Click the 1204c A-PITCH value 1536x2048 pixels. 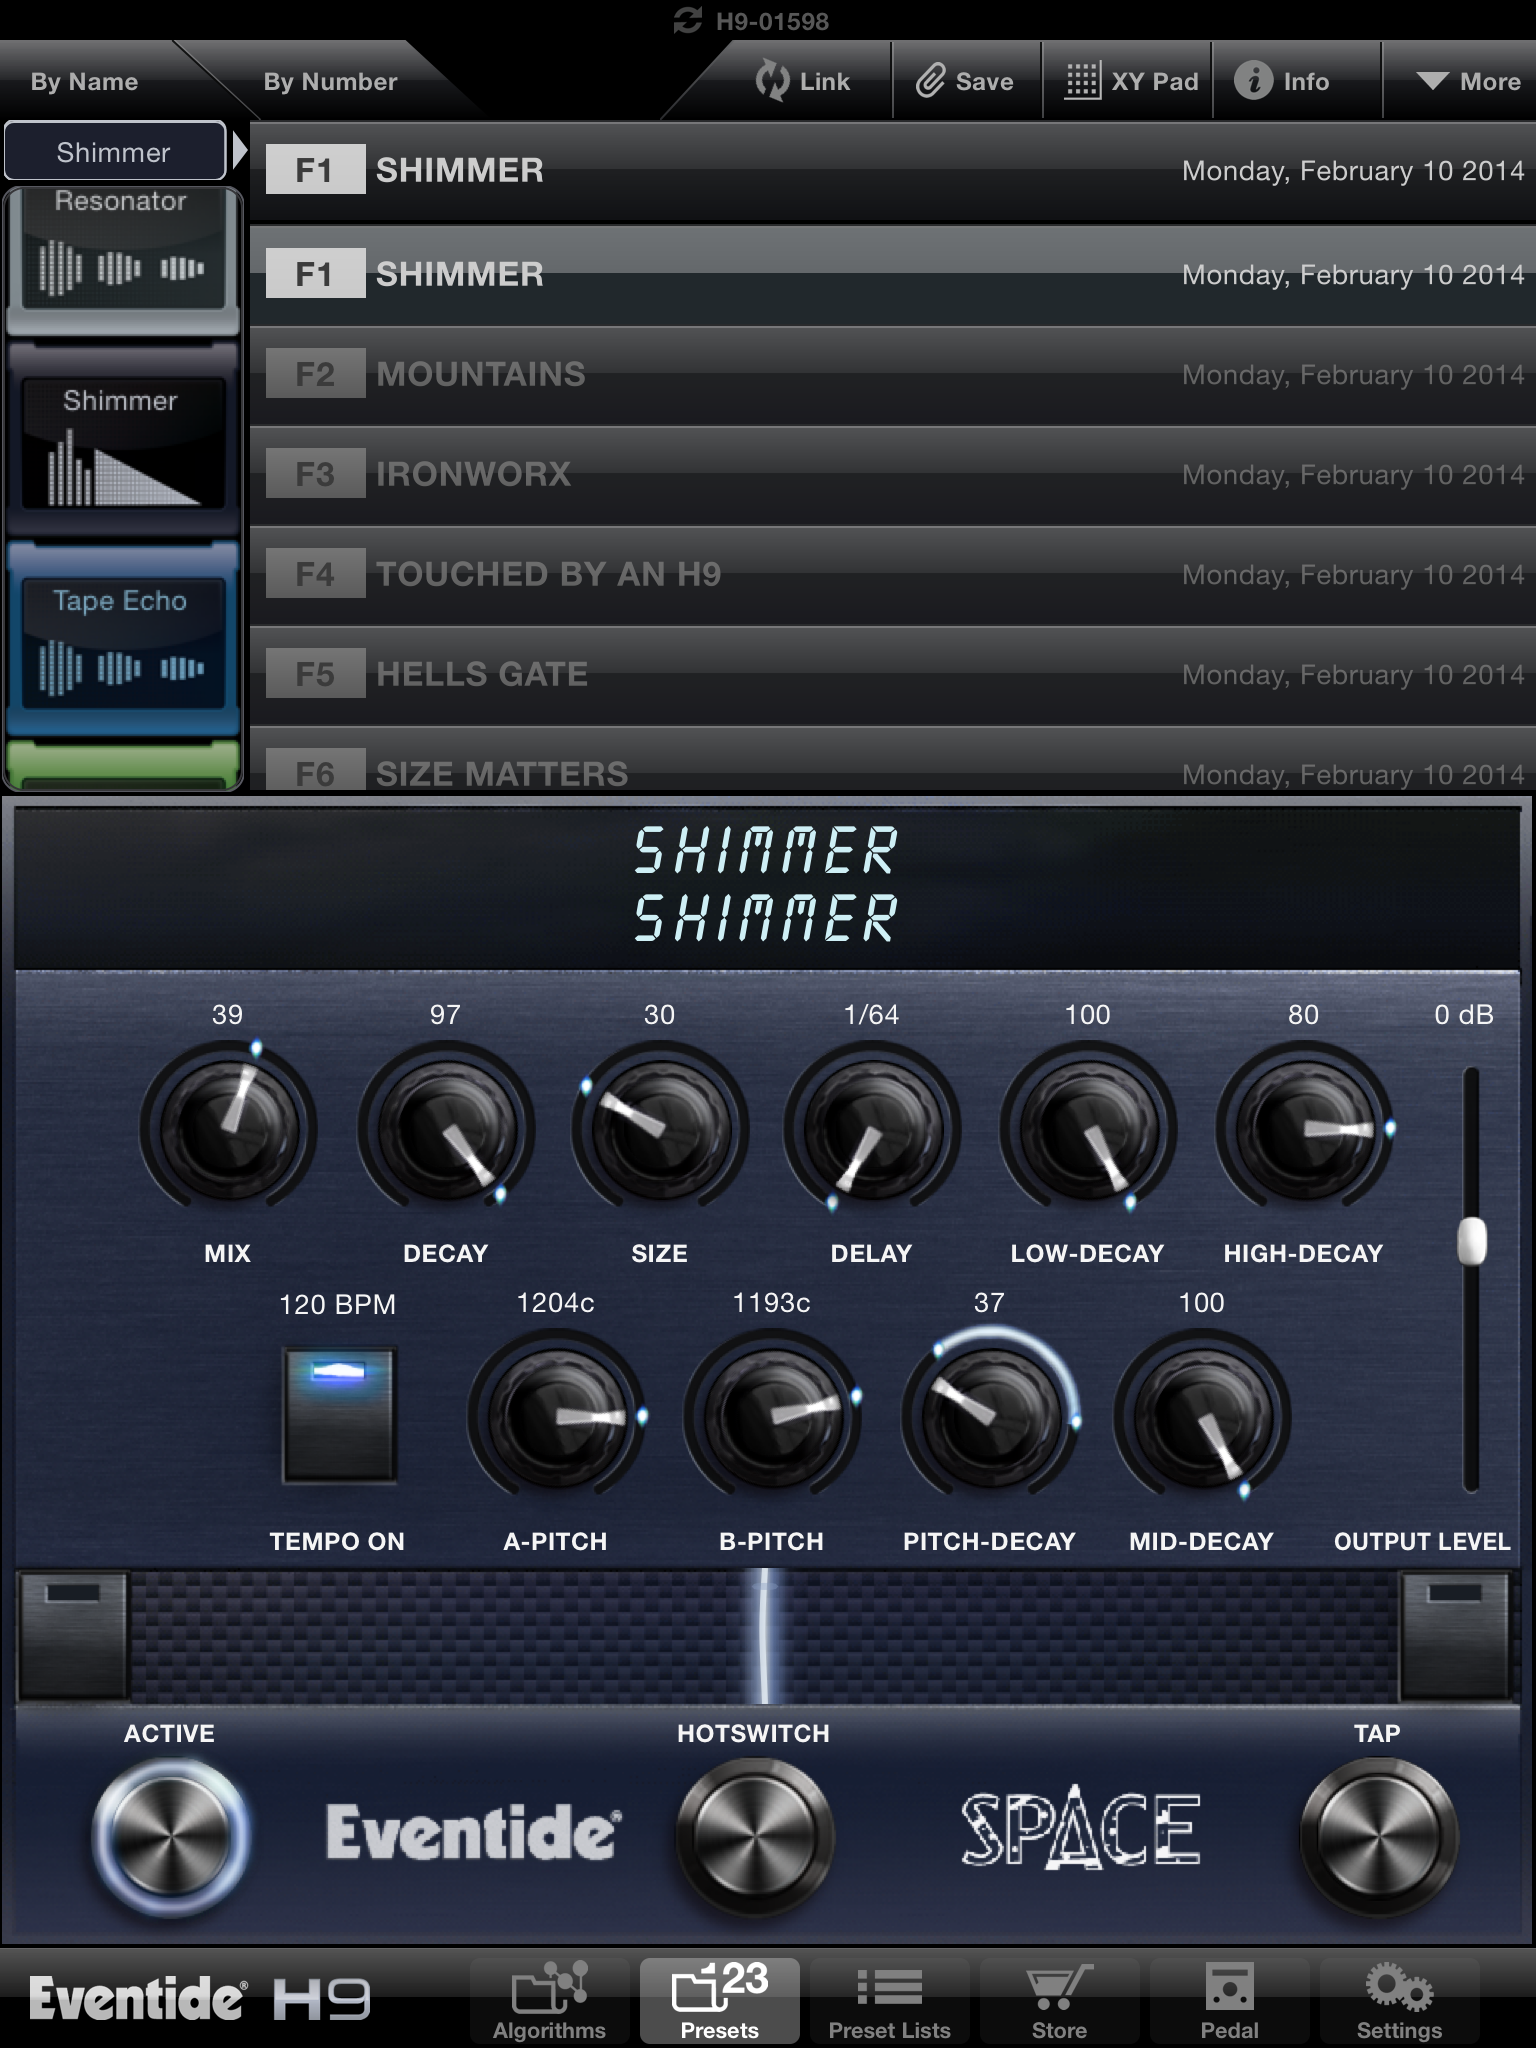point(556,1302)
